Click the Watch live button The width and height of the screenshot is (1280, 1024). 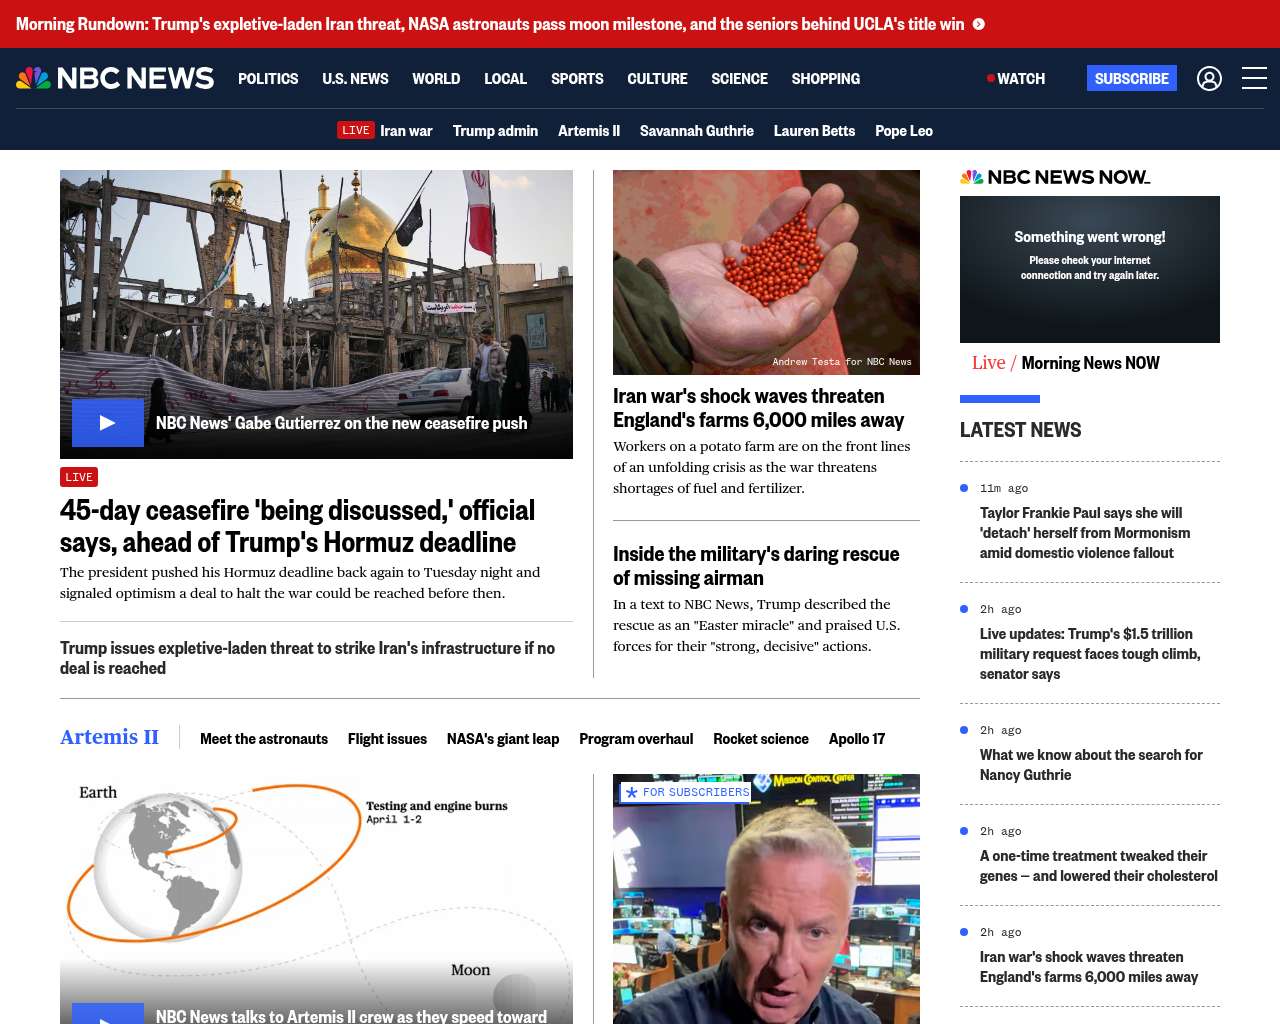(x=1016, y=78)
